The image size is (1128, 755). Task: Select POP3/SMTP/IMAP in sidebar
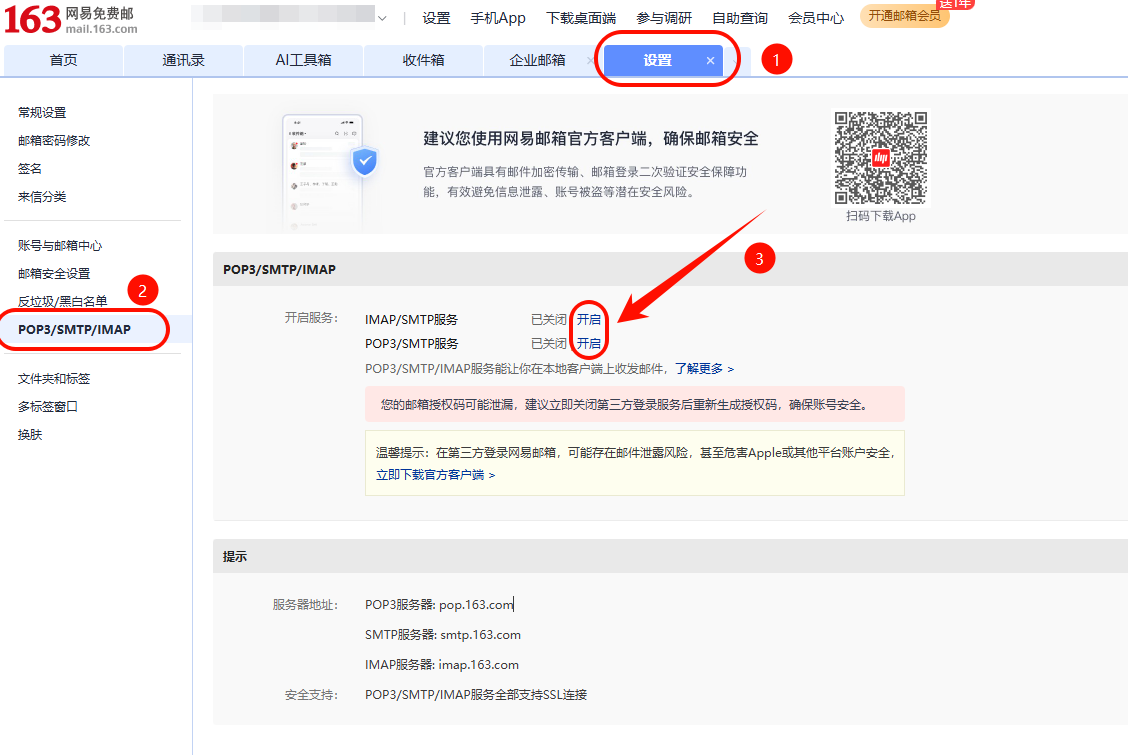coord(74,329)
